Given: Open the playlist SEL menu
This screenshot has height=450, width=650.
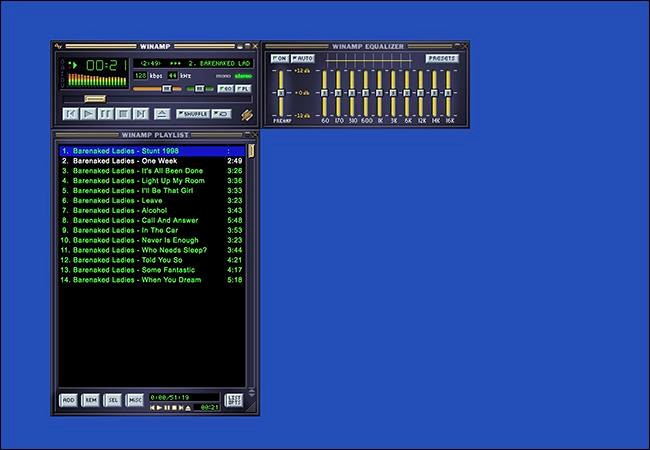Looking at the screenshot, I should click(x=113, y=400).
